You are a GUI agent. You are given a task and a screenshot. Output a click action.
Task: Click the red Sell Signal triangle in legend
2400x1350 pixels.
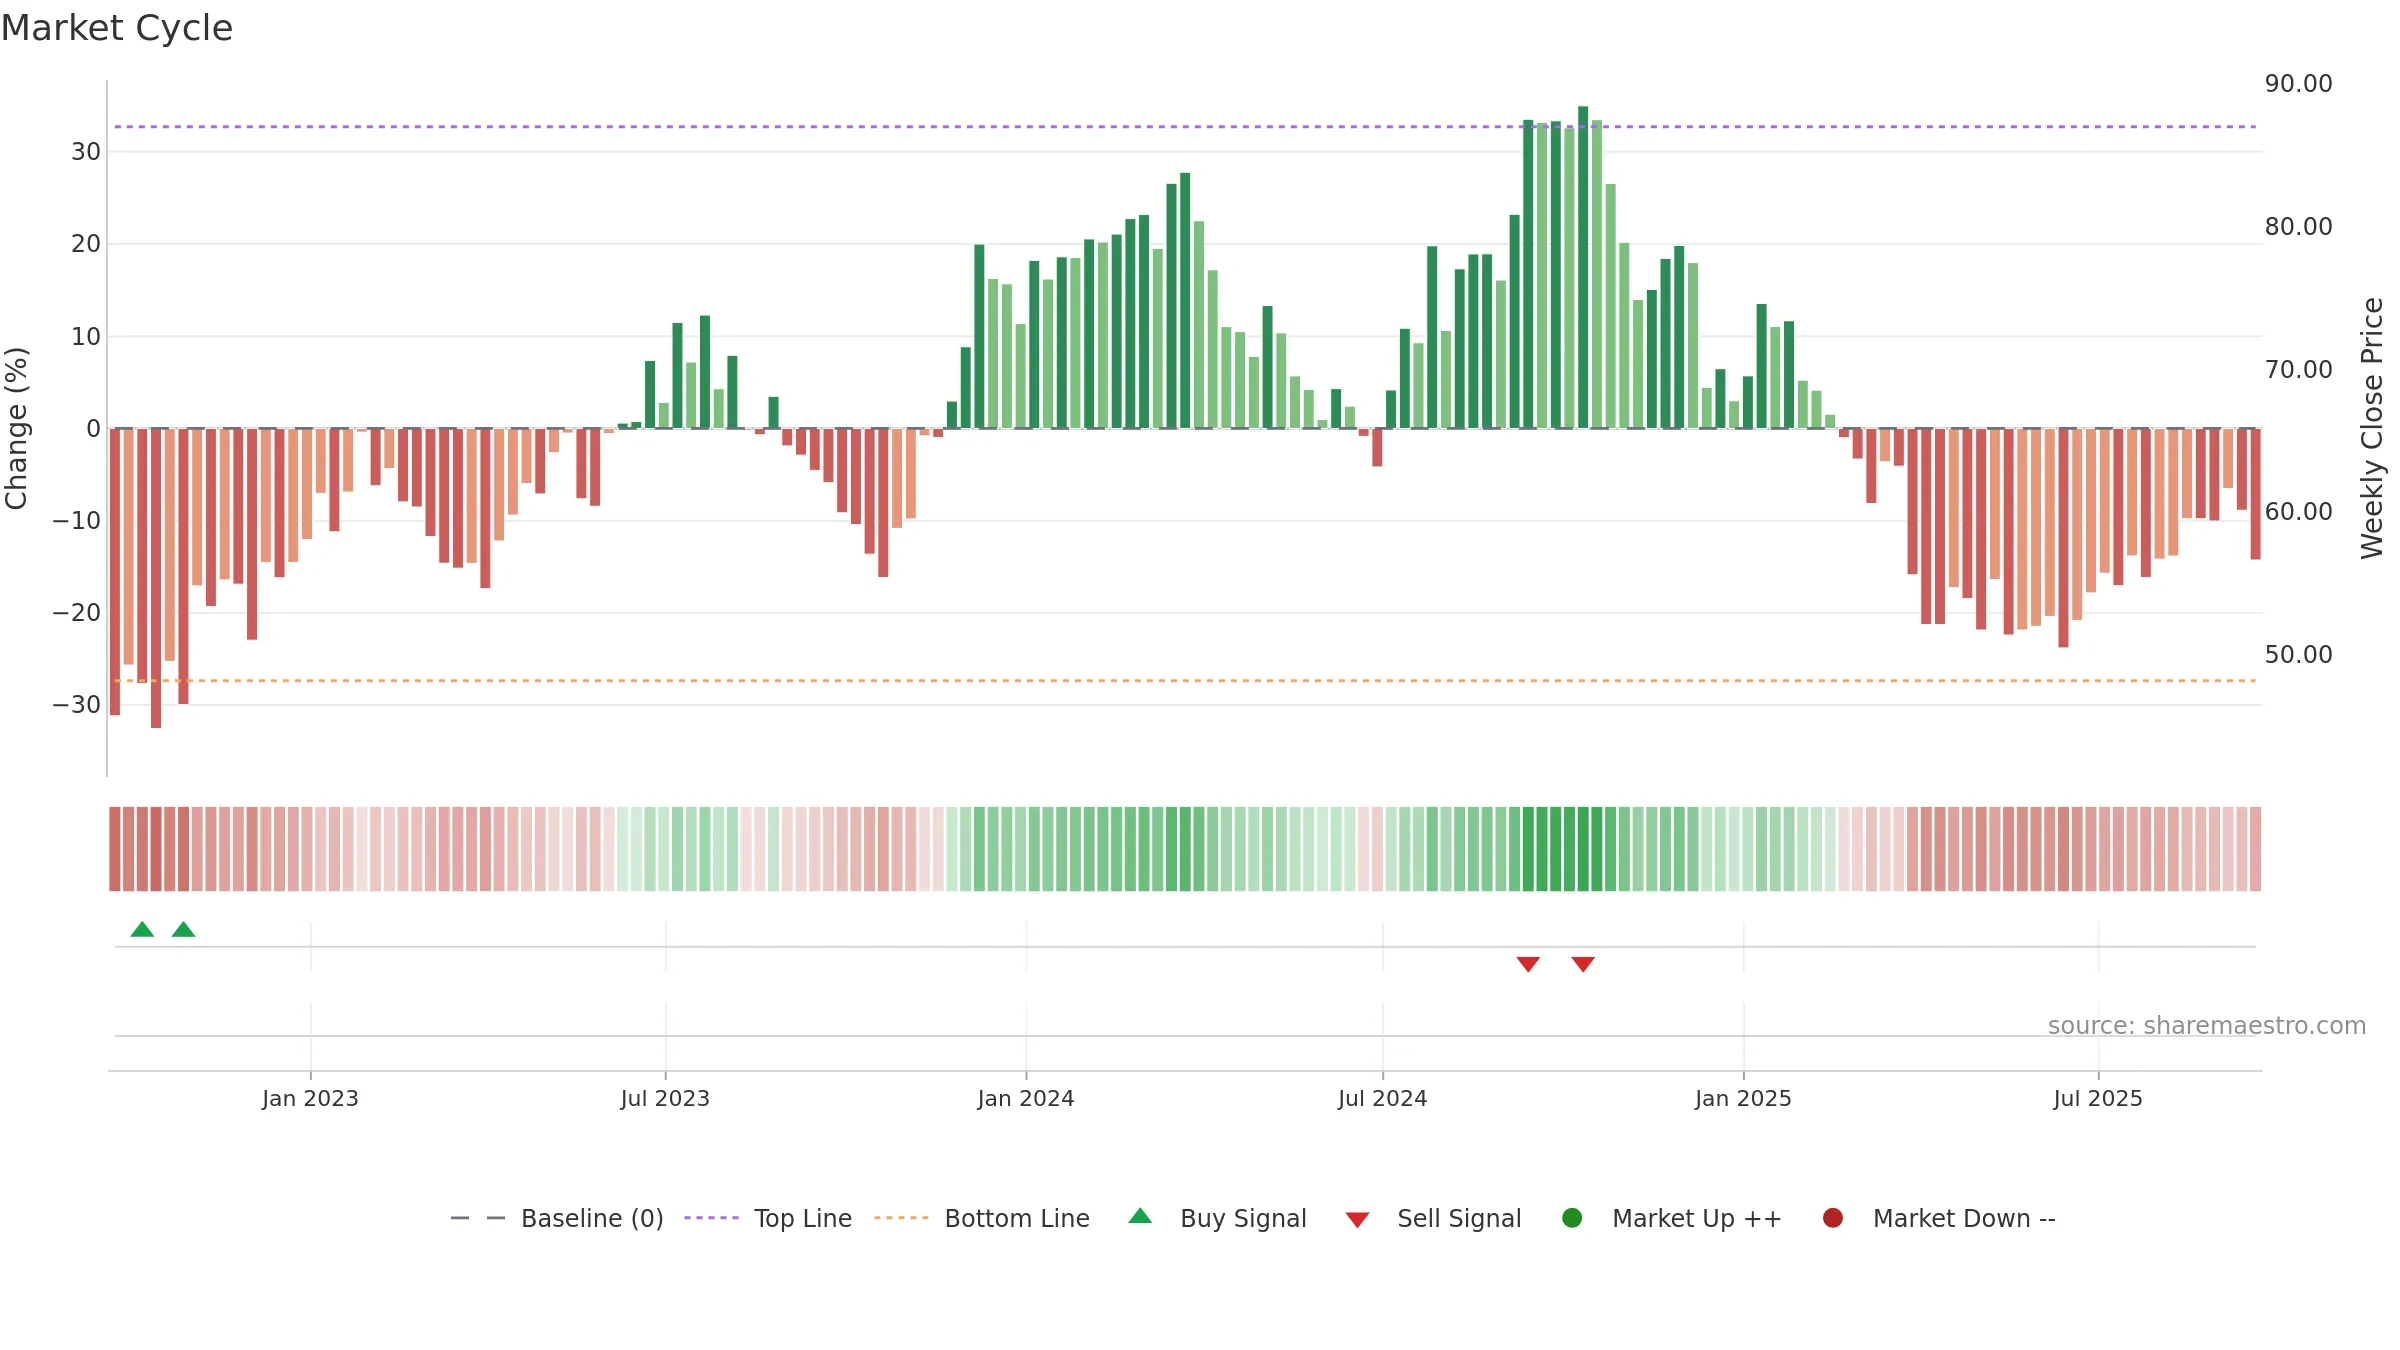coord(1357,1220)
